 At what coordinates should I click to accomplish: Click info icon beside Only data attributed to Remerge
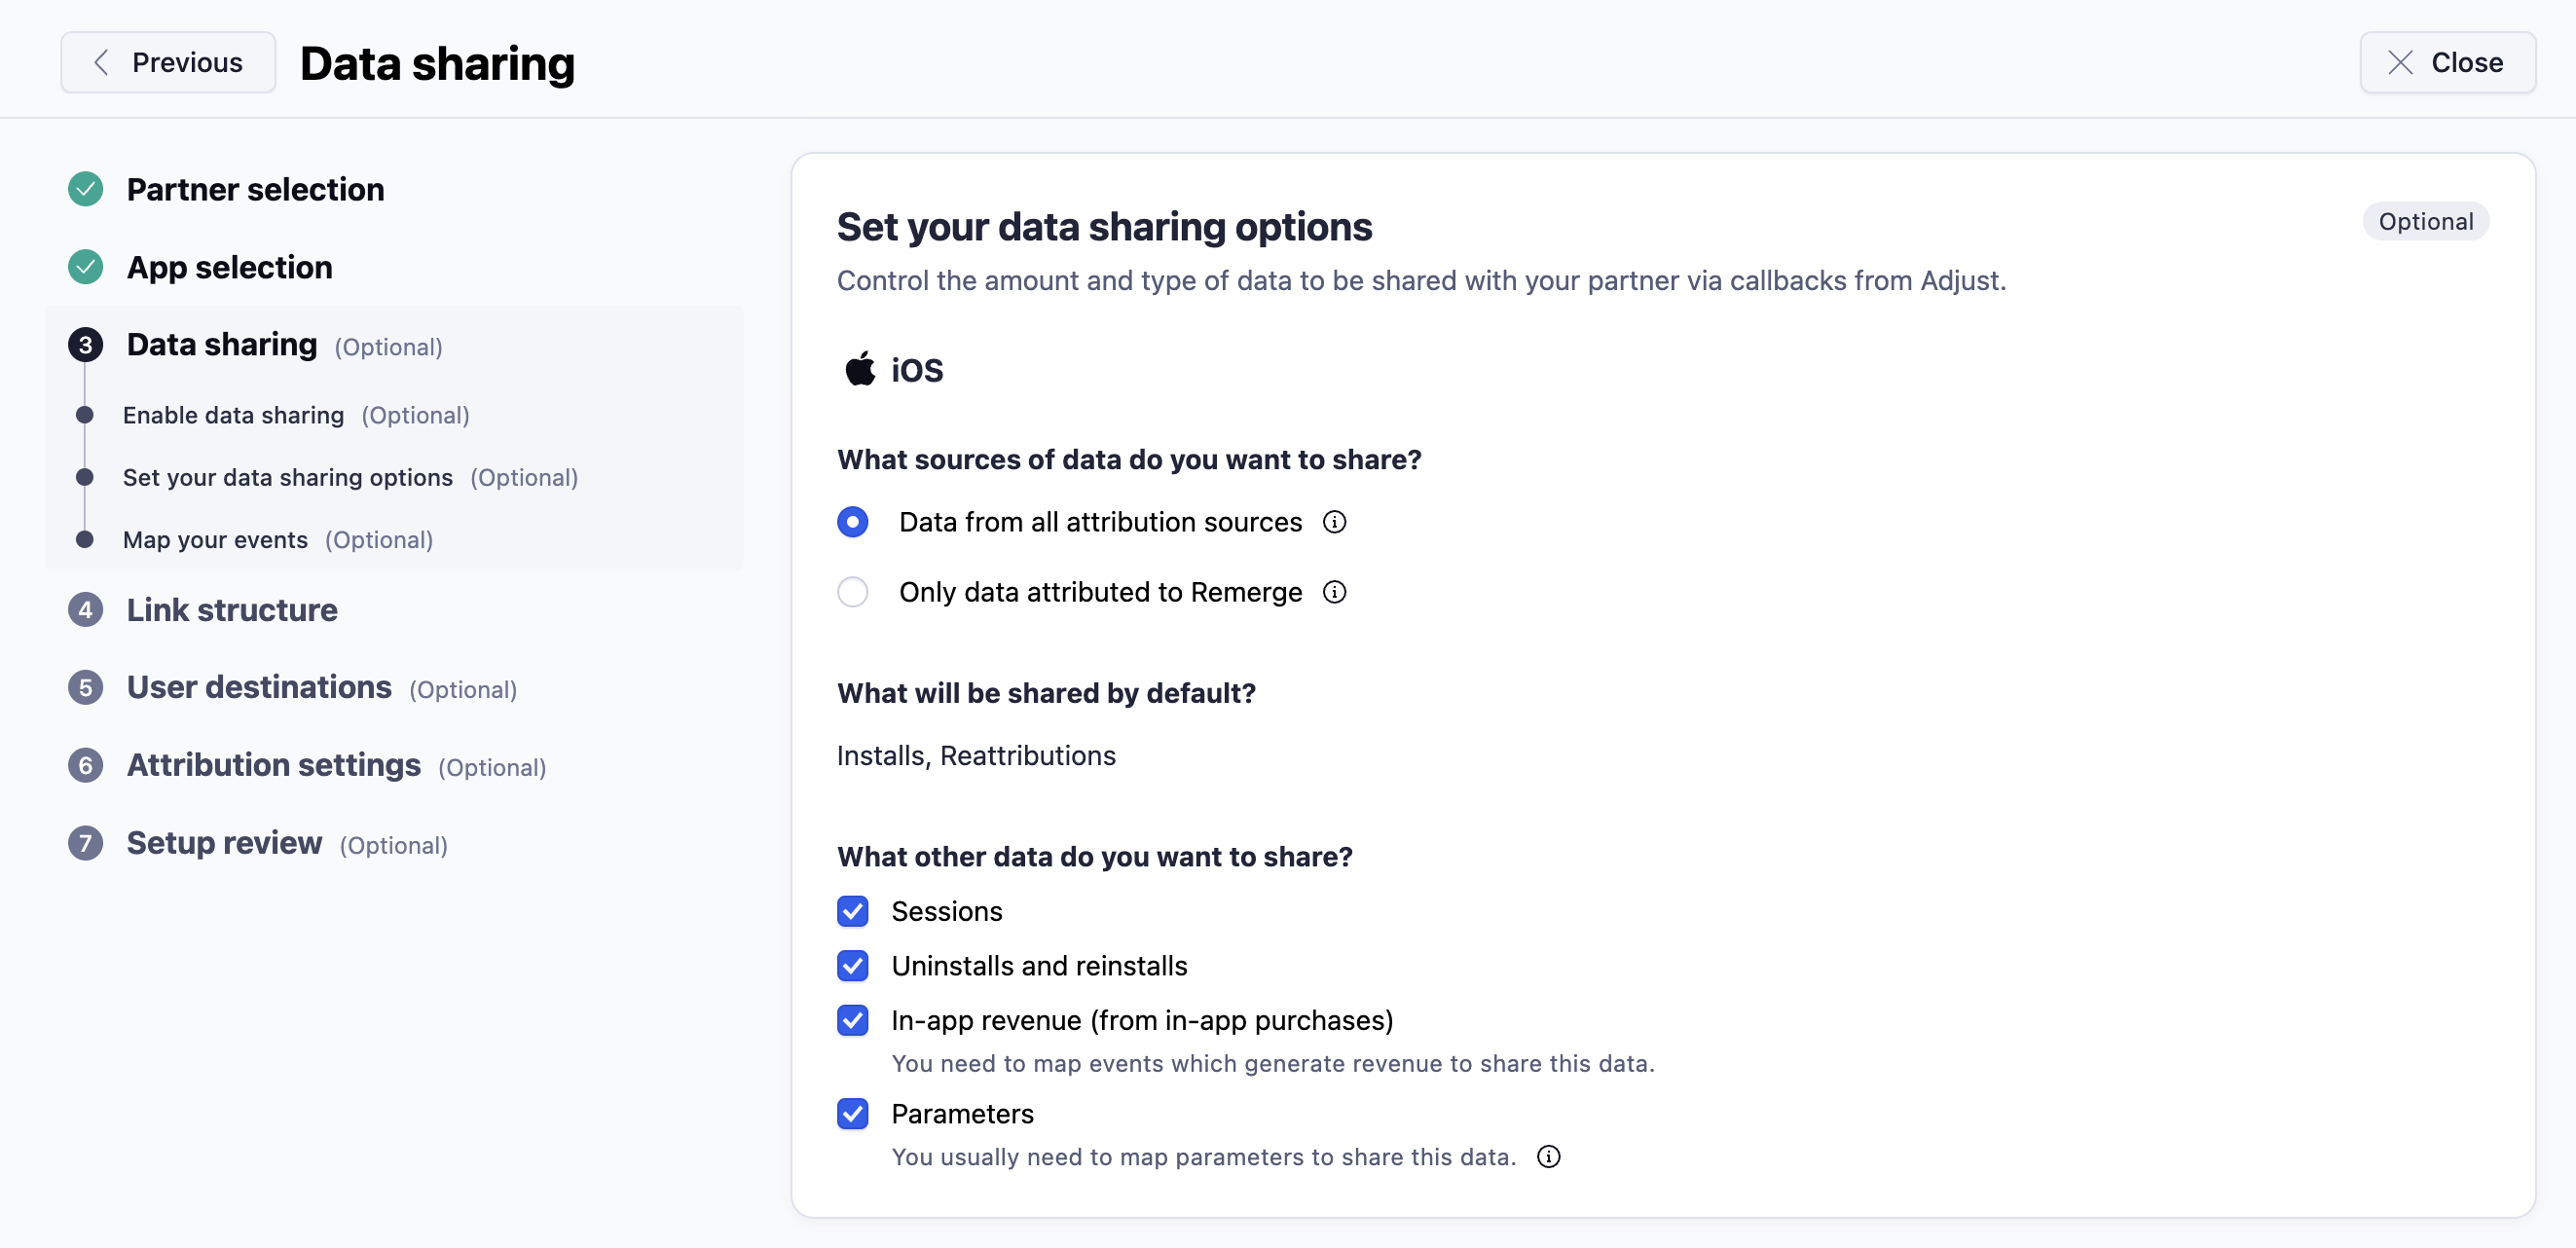click(x=1334, y=592)
